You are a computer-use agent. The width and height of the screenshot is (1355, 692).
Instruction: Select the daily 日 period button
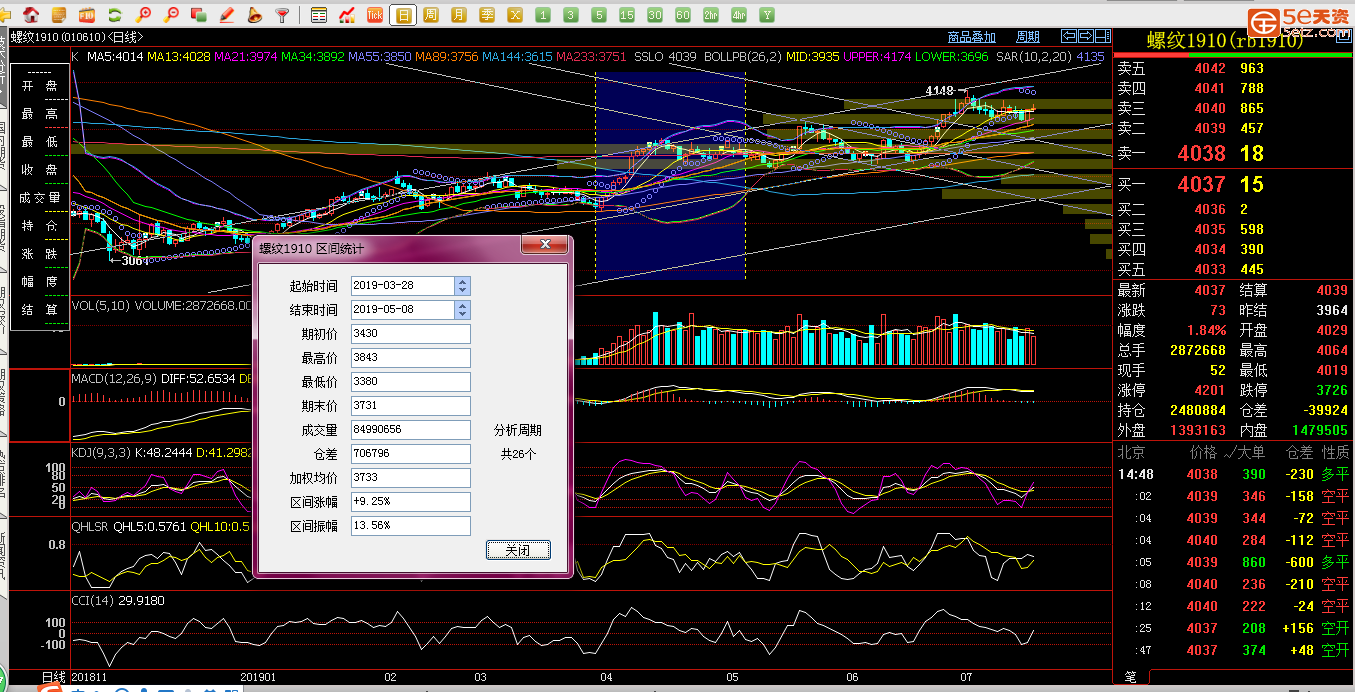coord(403,15)
